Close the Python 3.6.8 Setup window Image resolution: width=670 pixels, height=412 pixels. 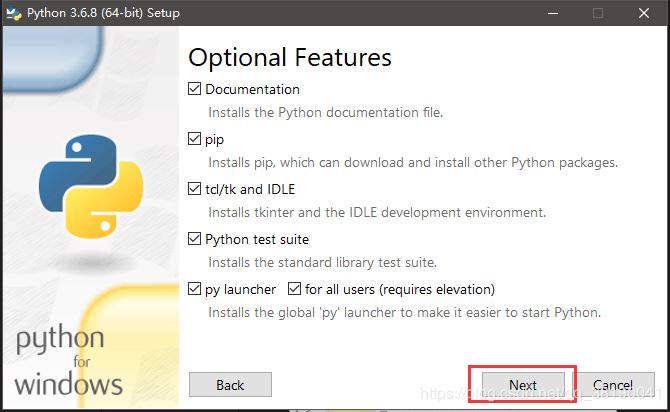tap(644, 13)
